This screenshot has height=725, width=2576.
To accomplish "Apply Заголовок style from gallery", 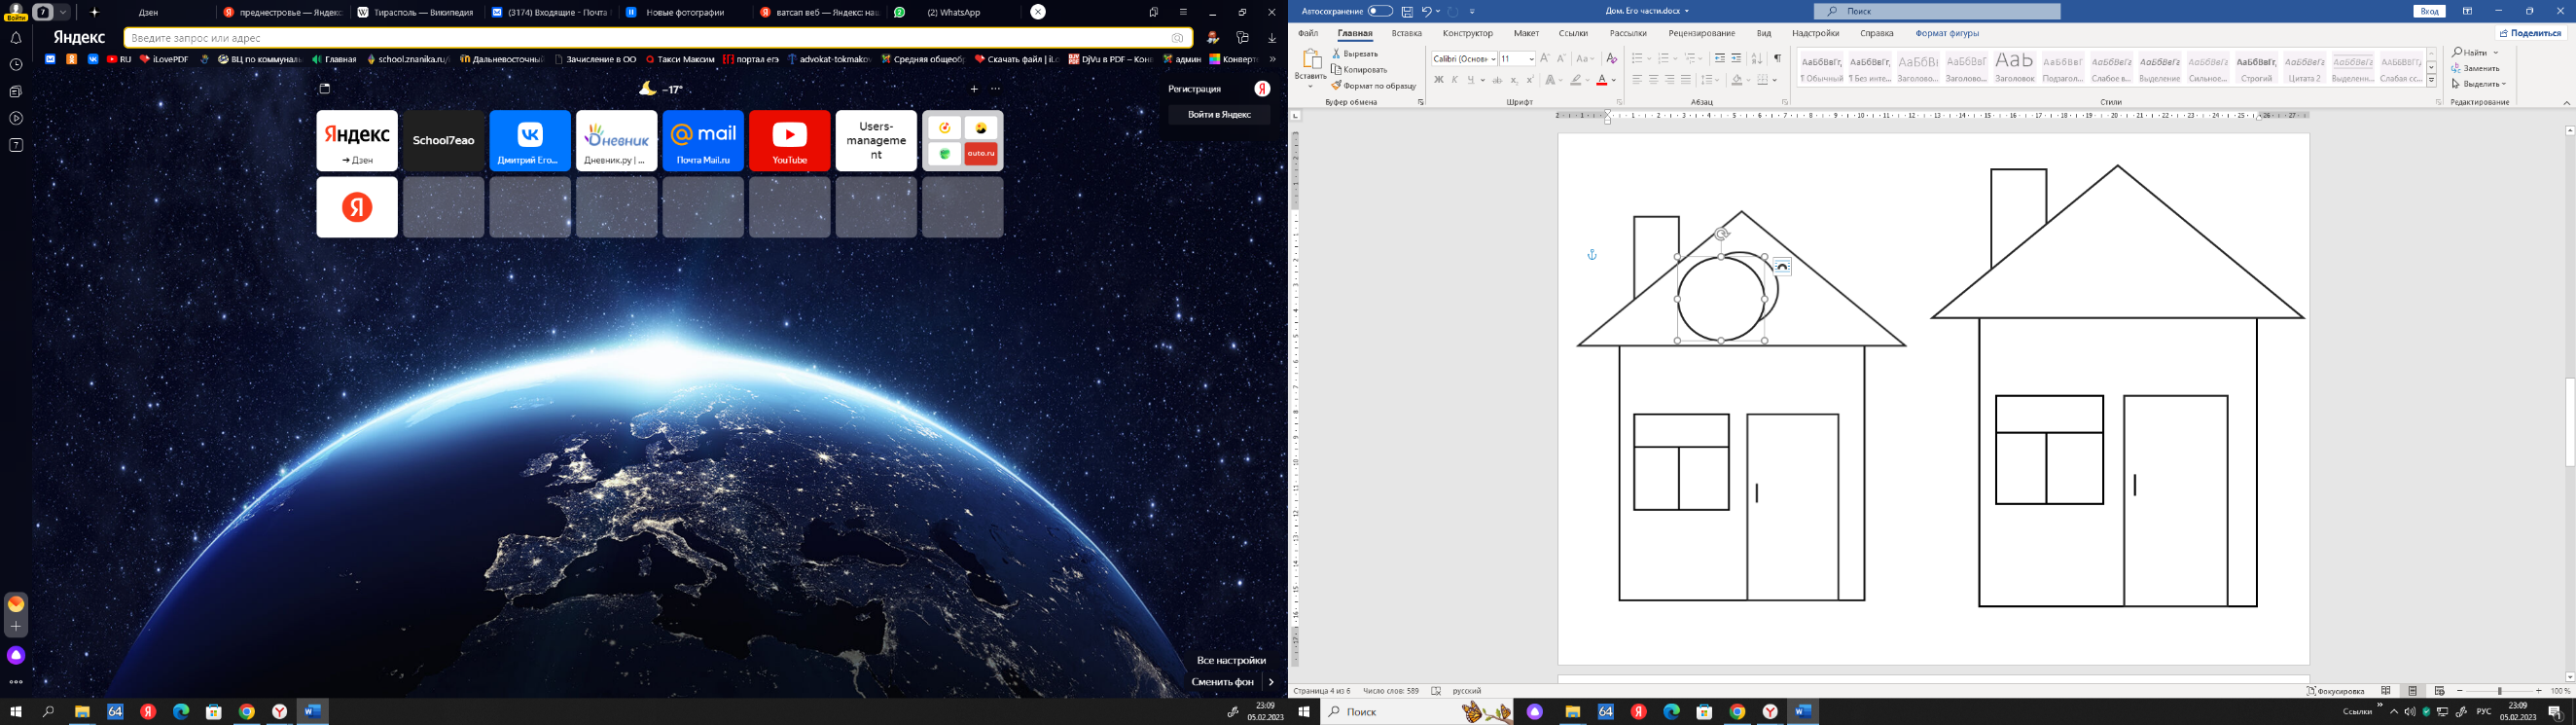I will 2014,67.
